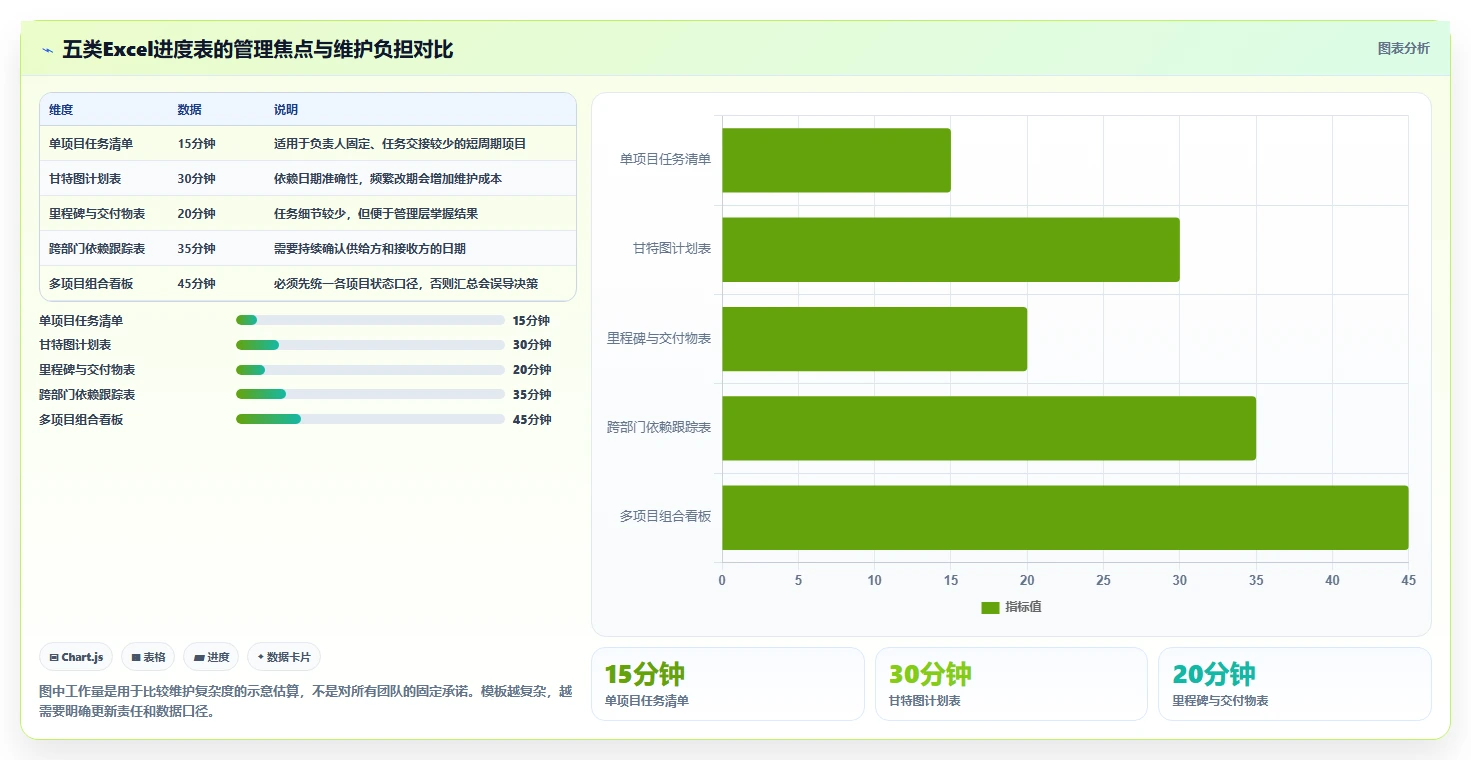Viewport: 1471px width, 760px height.
Task: Open the 15分钟 单项目任务清单 data card
Action: 727,684
